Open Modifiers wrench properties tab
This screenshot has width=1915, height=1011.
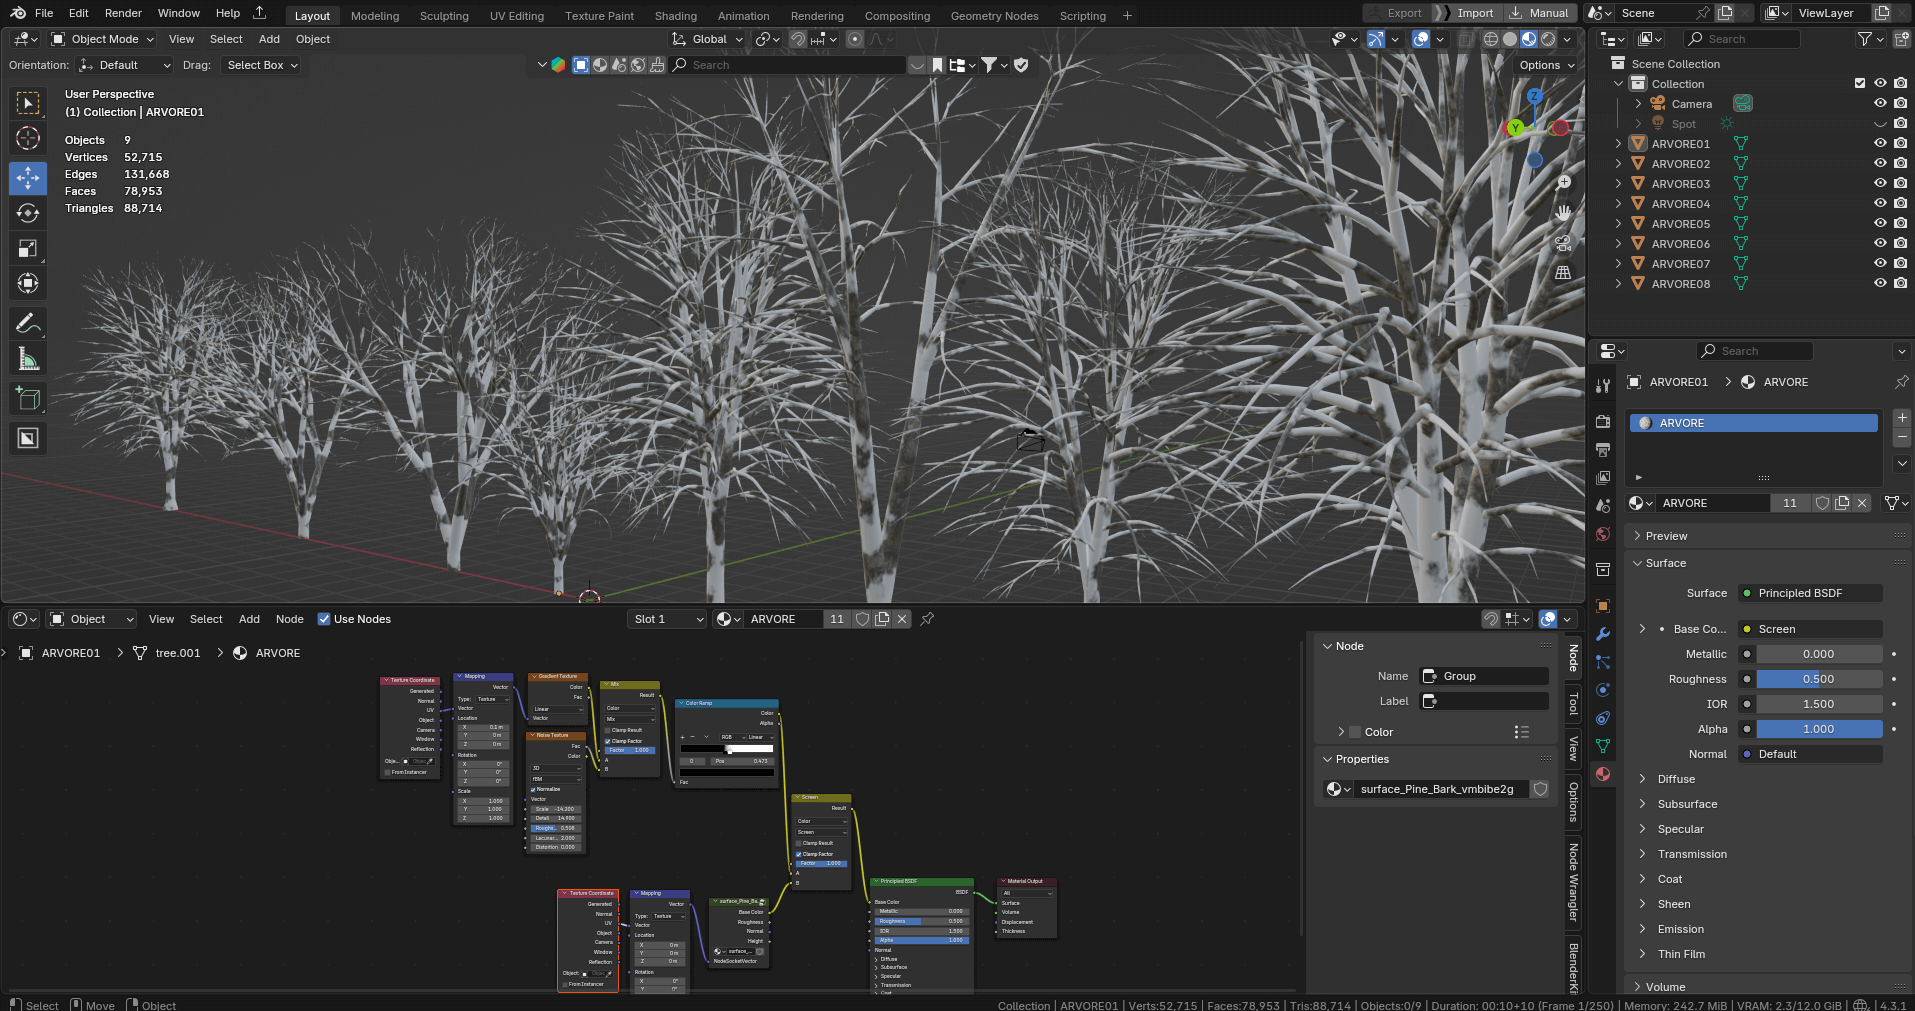pyautogui.click(x=1603, y=634)
